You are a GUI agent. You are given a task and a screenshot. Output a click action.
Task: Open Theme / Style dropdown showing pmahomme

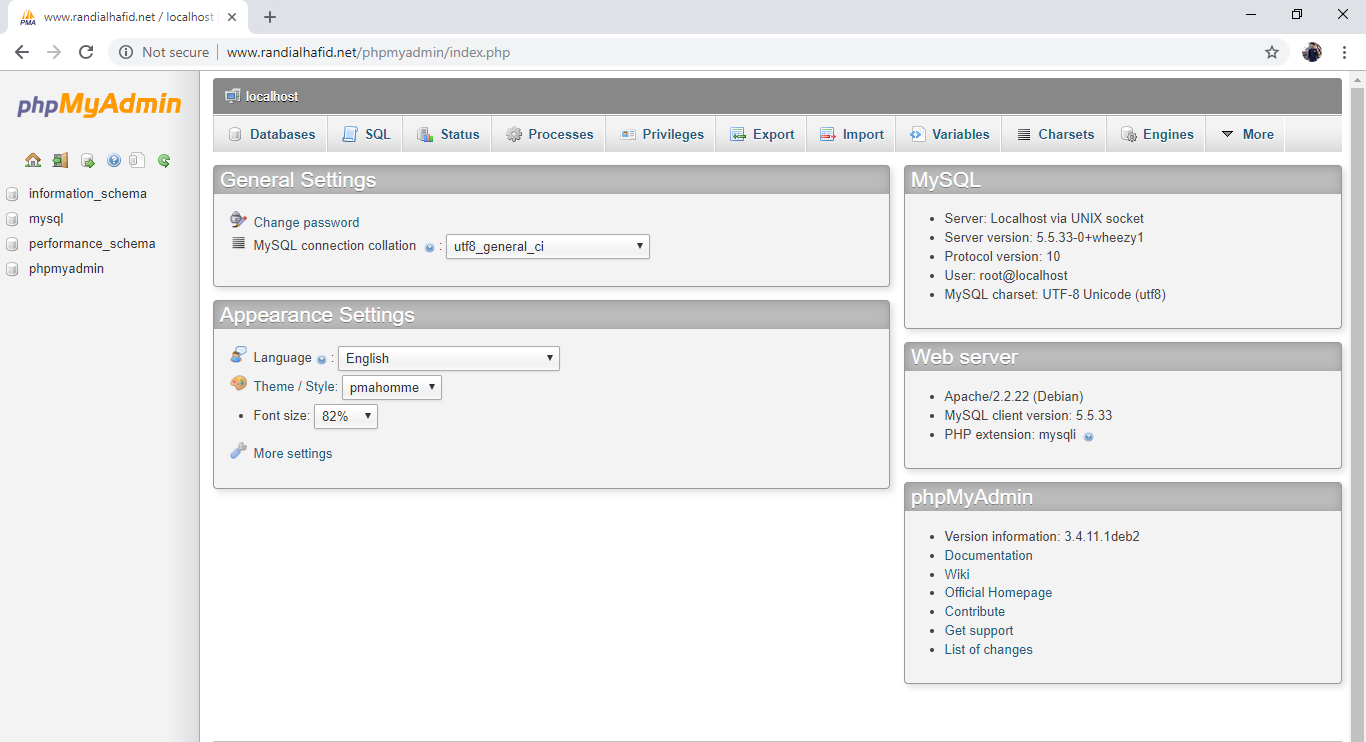392,387
